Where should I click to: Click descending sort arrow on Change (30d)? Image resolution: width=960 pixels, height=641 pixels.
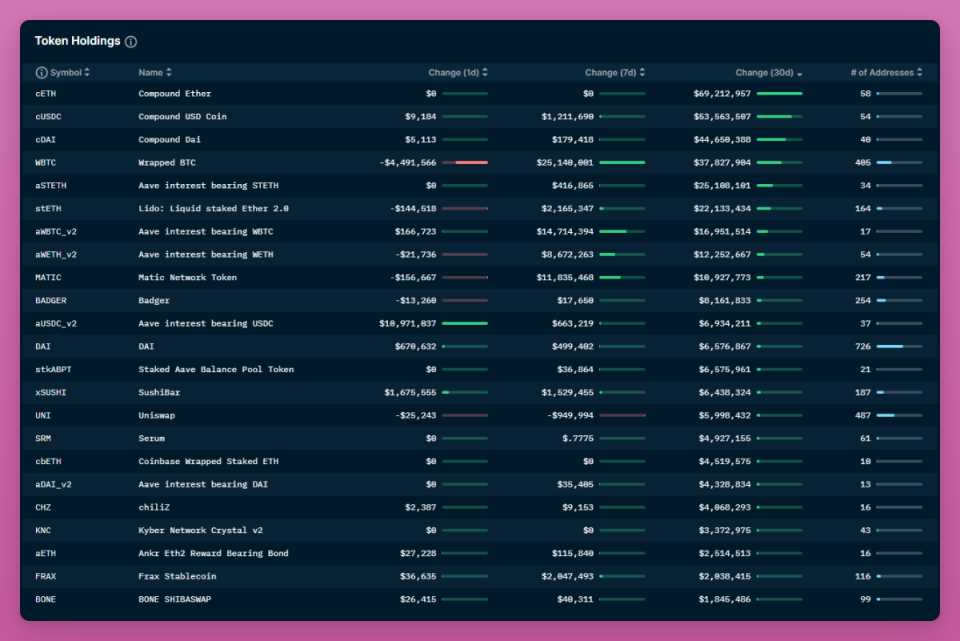(x=799, y=74)
